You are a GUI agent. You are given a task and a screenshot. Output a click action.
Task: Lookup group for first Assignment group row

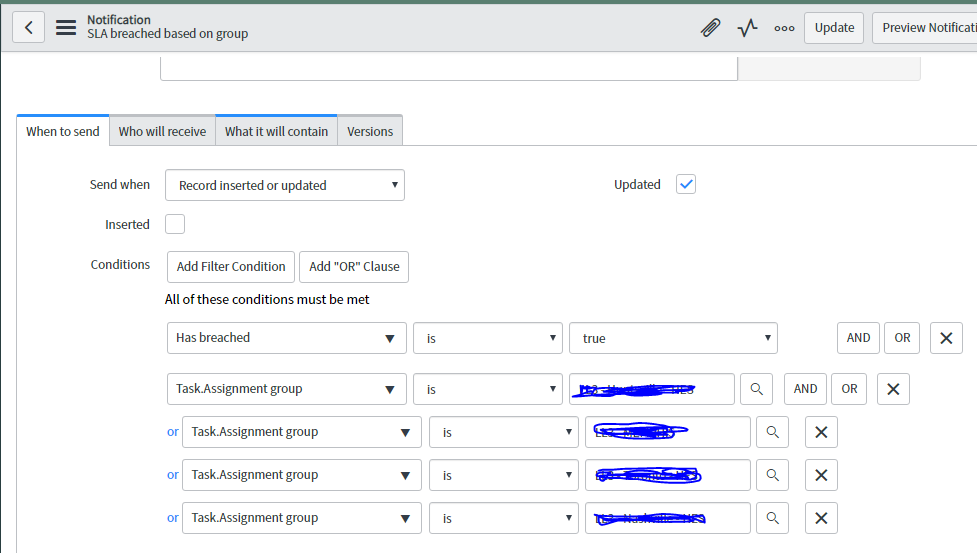point(756,389)
